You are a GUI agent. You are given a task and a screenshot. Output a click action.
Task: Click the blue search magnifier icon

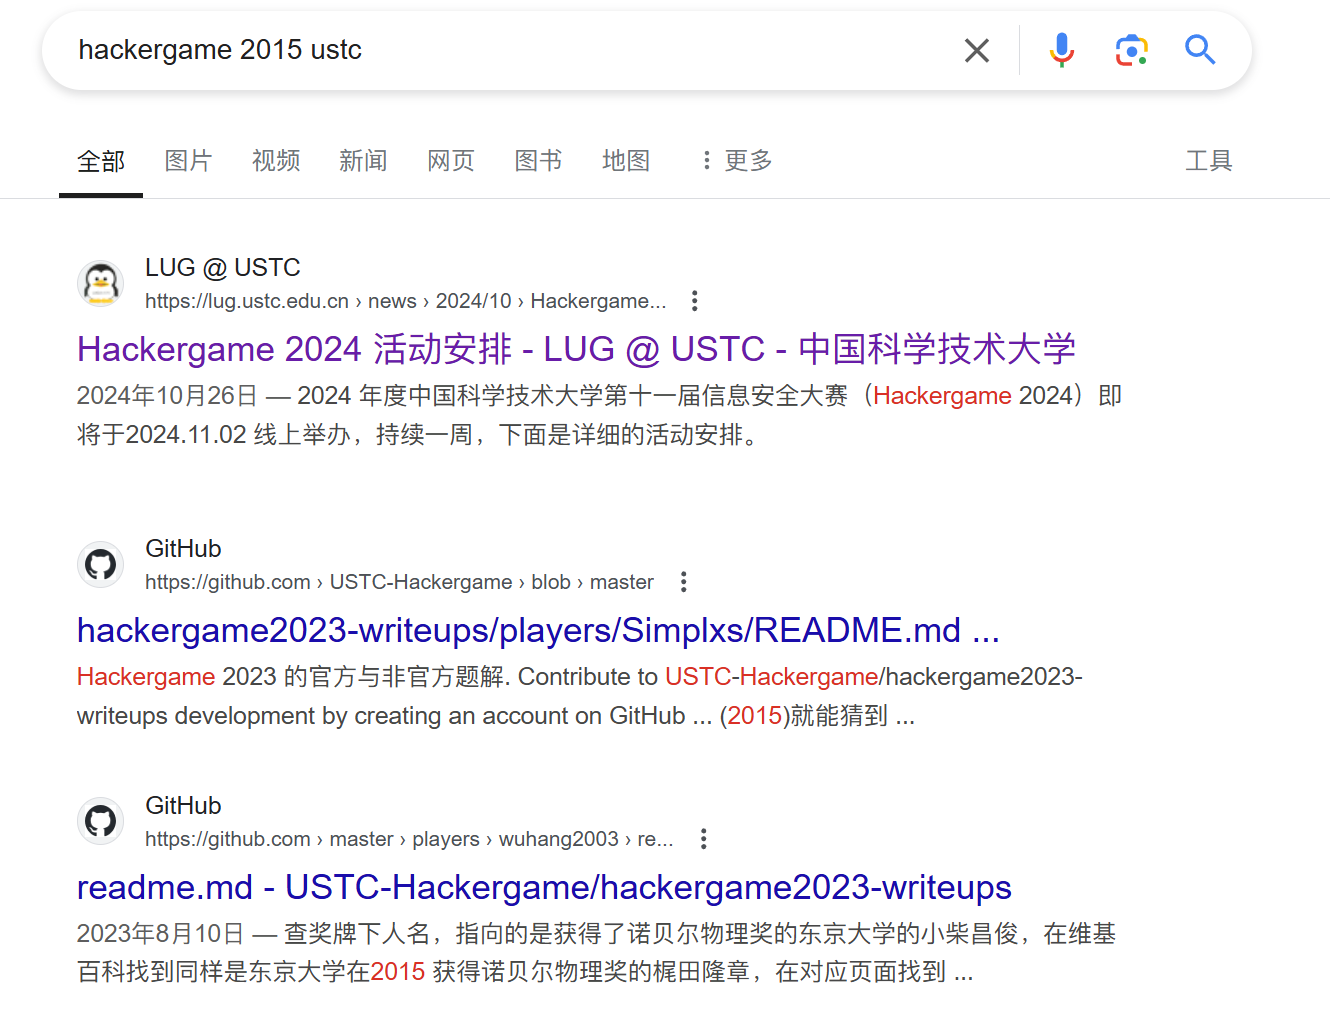click(1200, 50)
